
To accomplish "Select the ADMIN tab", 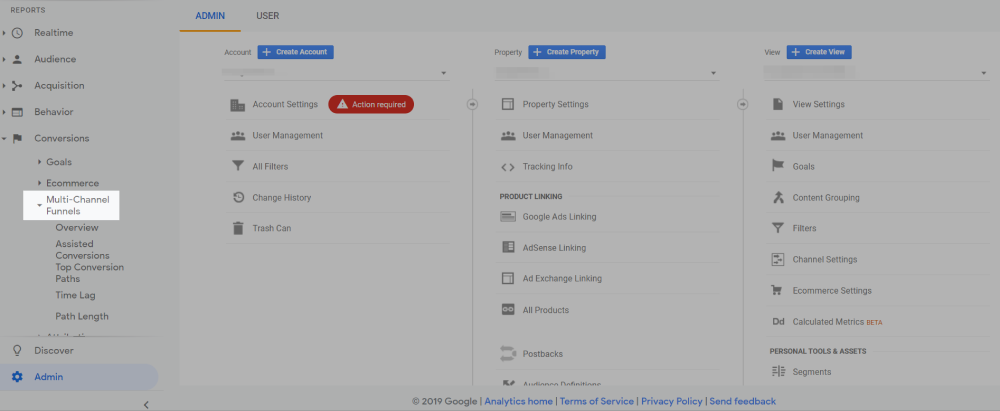I will 210,16.
